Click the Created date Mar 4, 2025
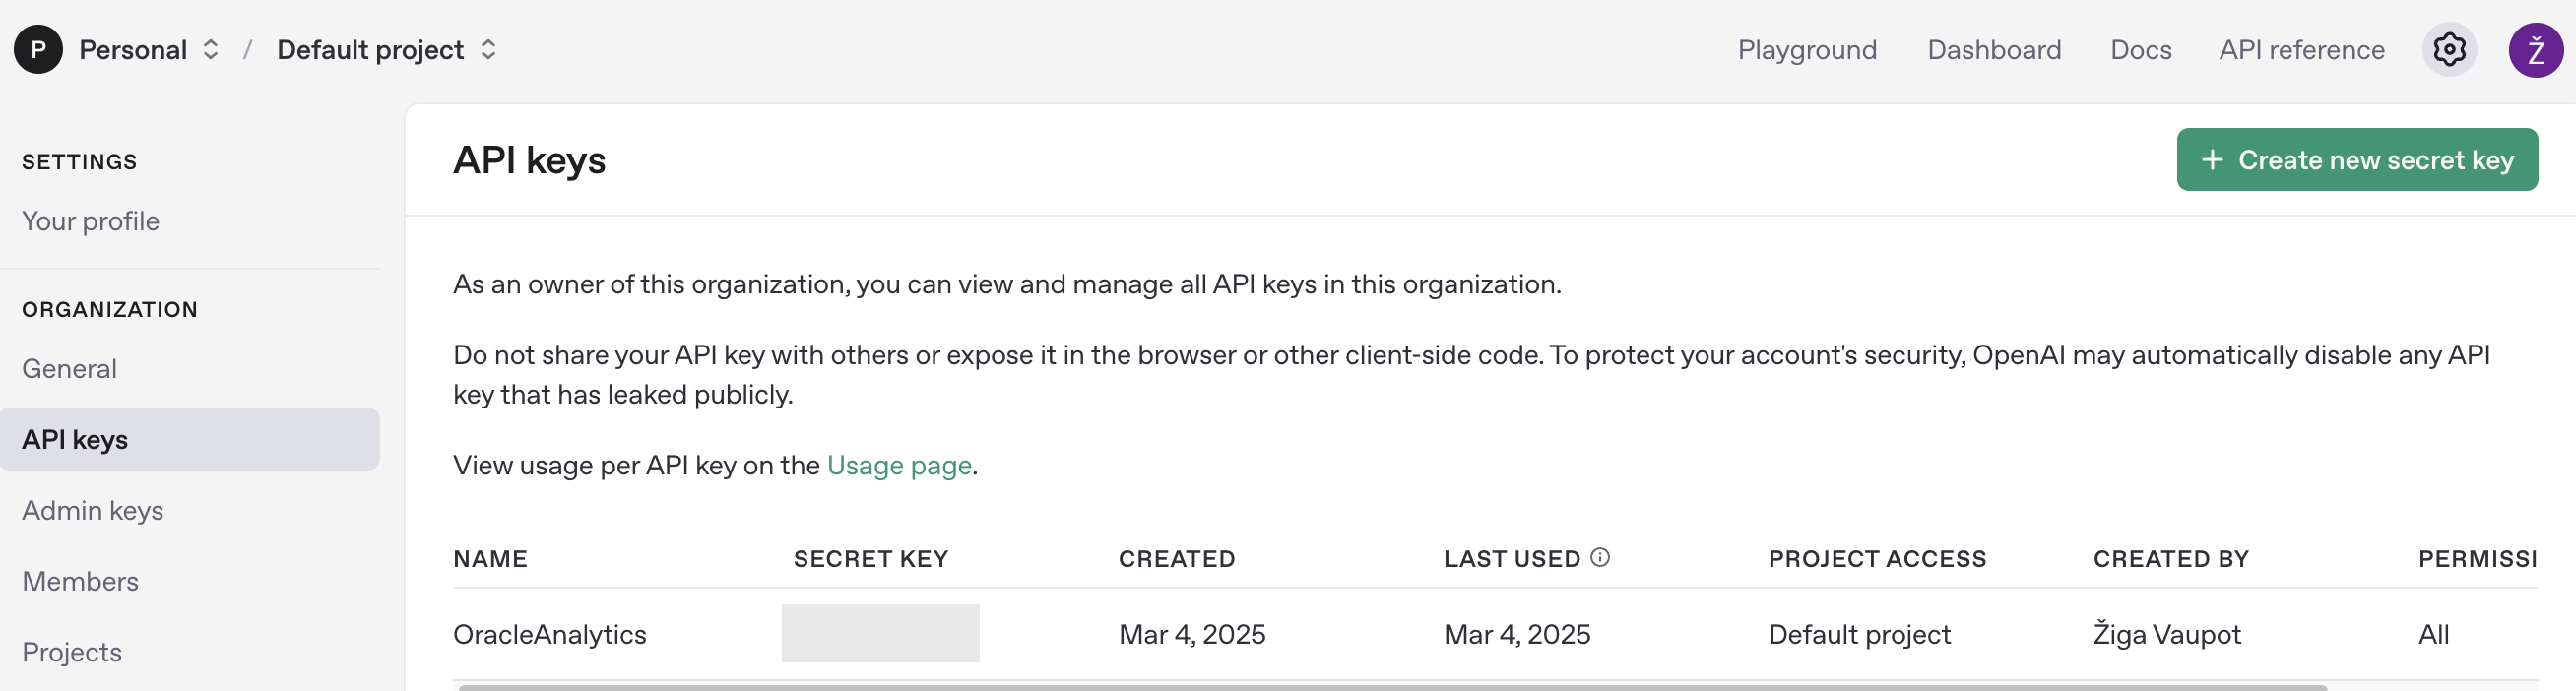The width and height of the screenshot is (2576, 691). pyautogui.click(x=1191, y=634)
